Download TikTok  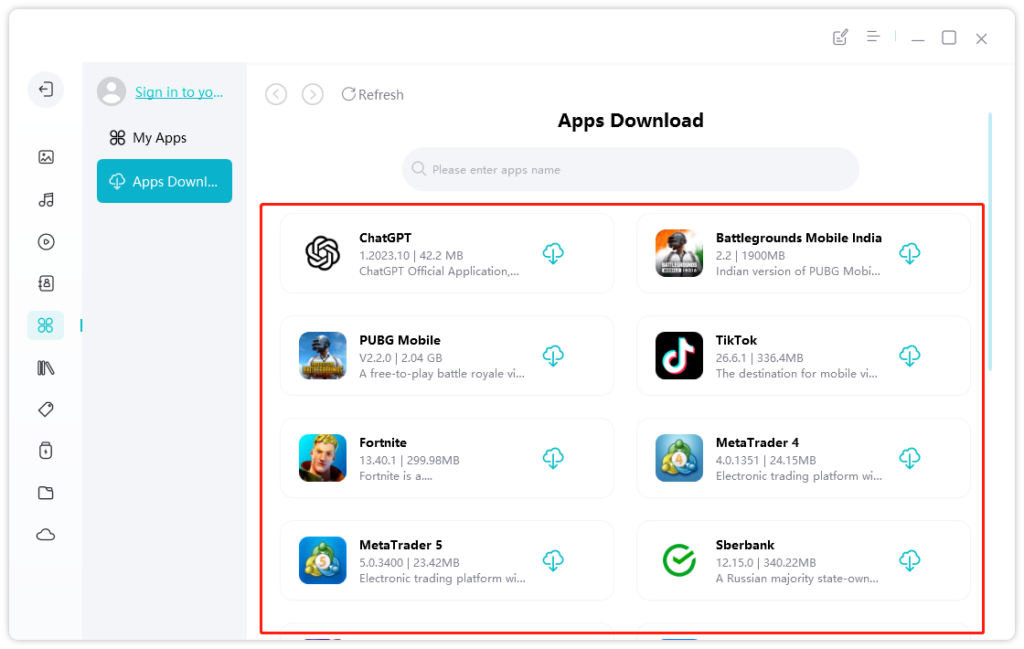(909, 356)
